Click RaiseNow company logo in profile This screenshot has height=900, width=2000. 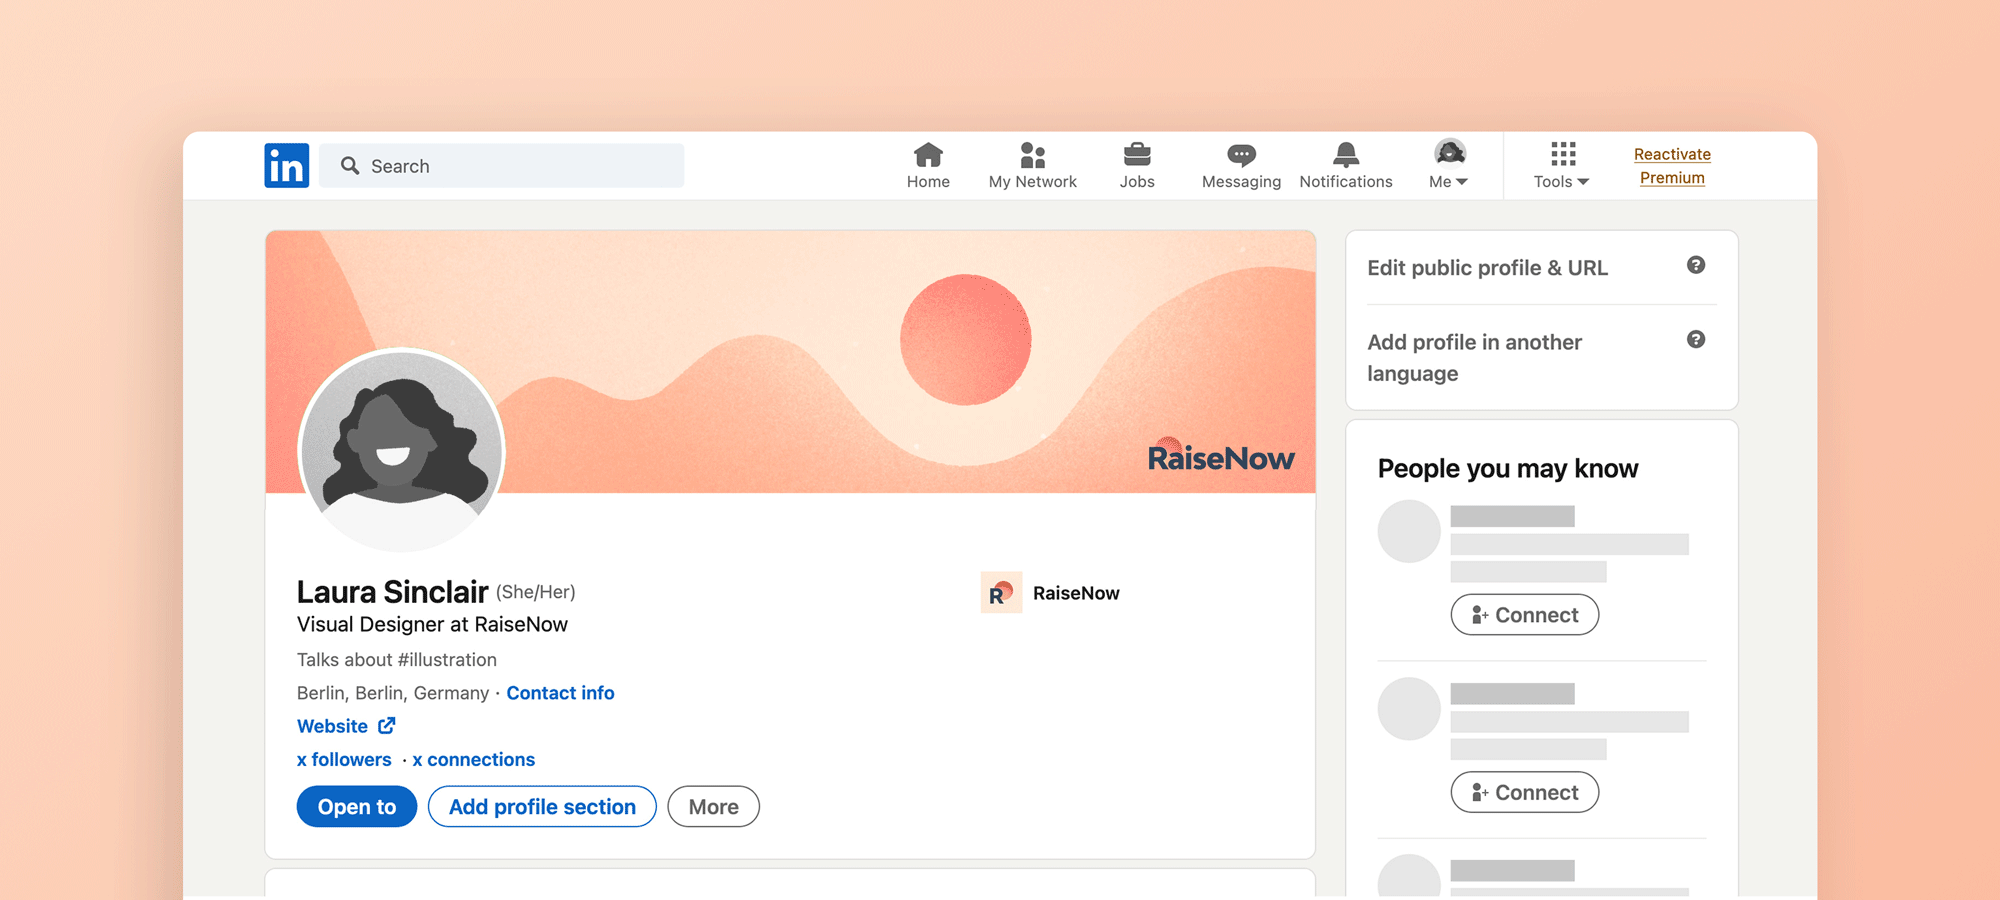pos(1001,593)
